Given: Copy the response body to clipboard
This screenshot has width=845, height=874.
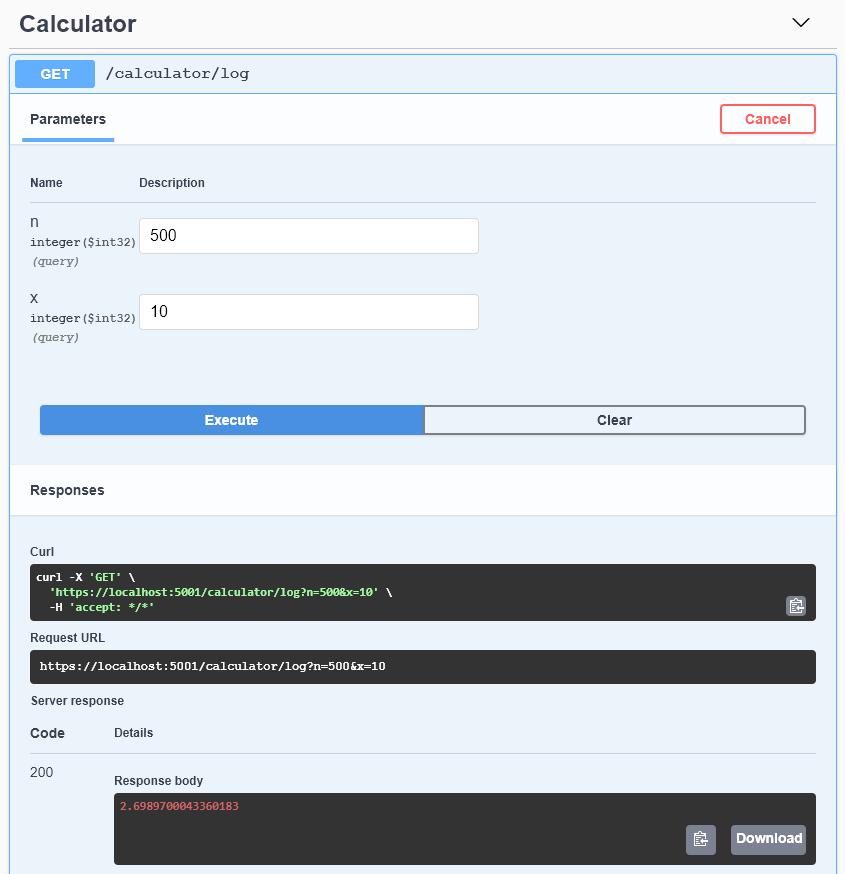Looking at the screenshot, I should [x=701, y=839].
